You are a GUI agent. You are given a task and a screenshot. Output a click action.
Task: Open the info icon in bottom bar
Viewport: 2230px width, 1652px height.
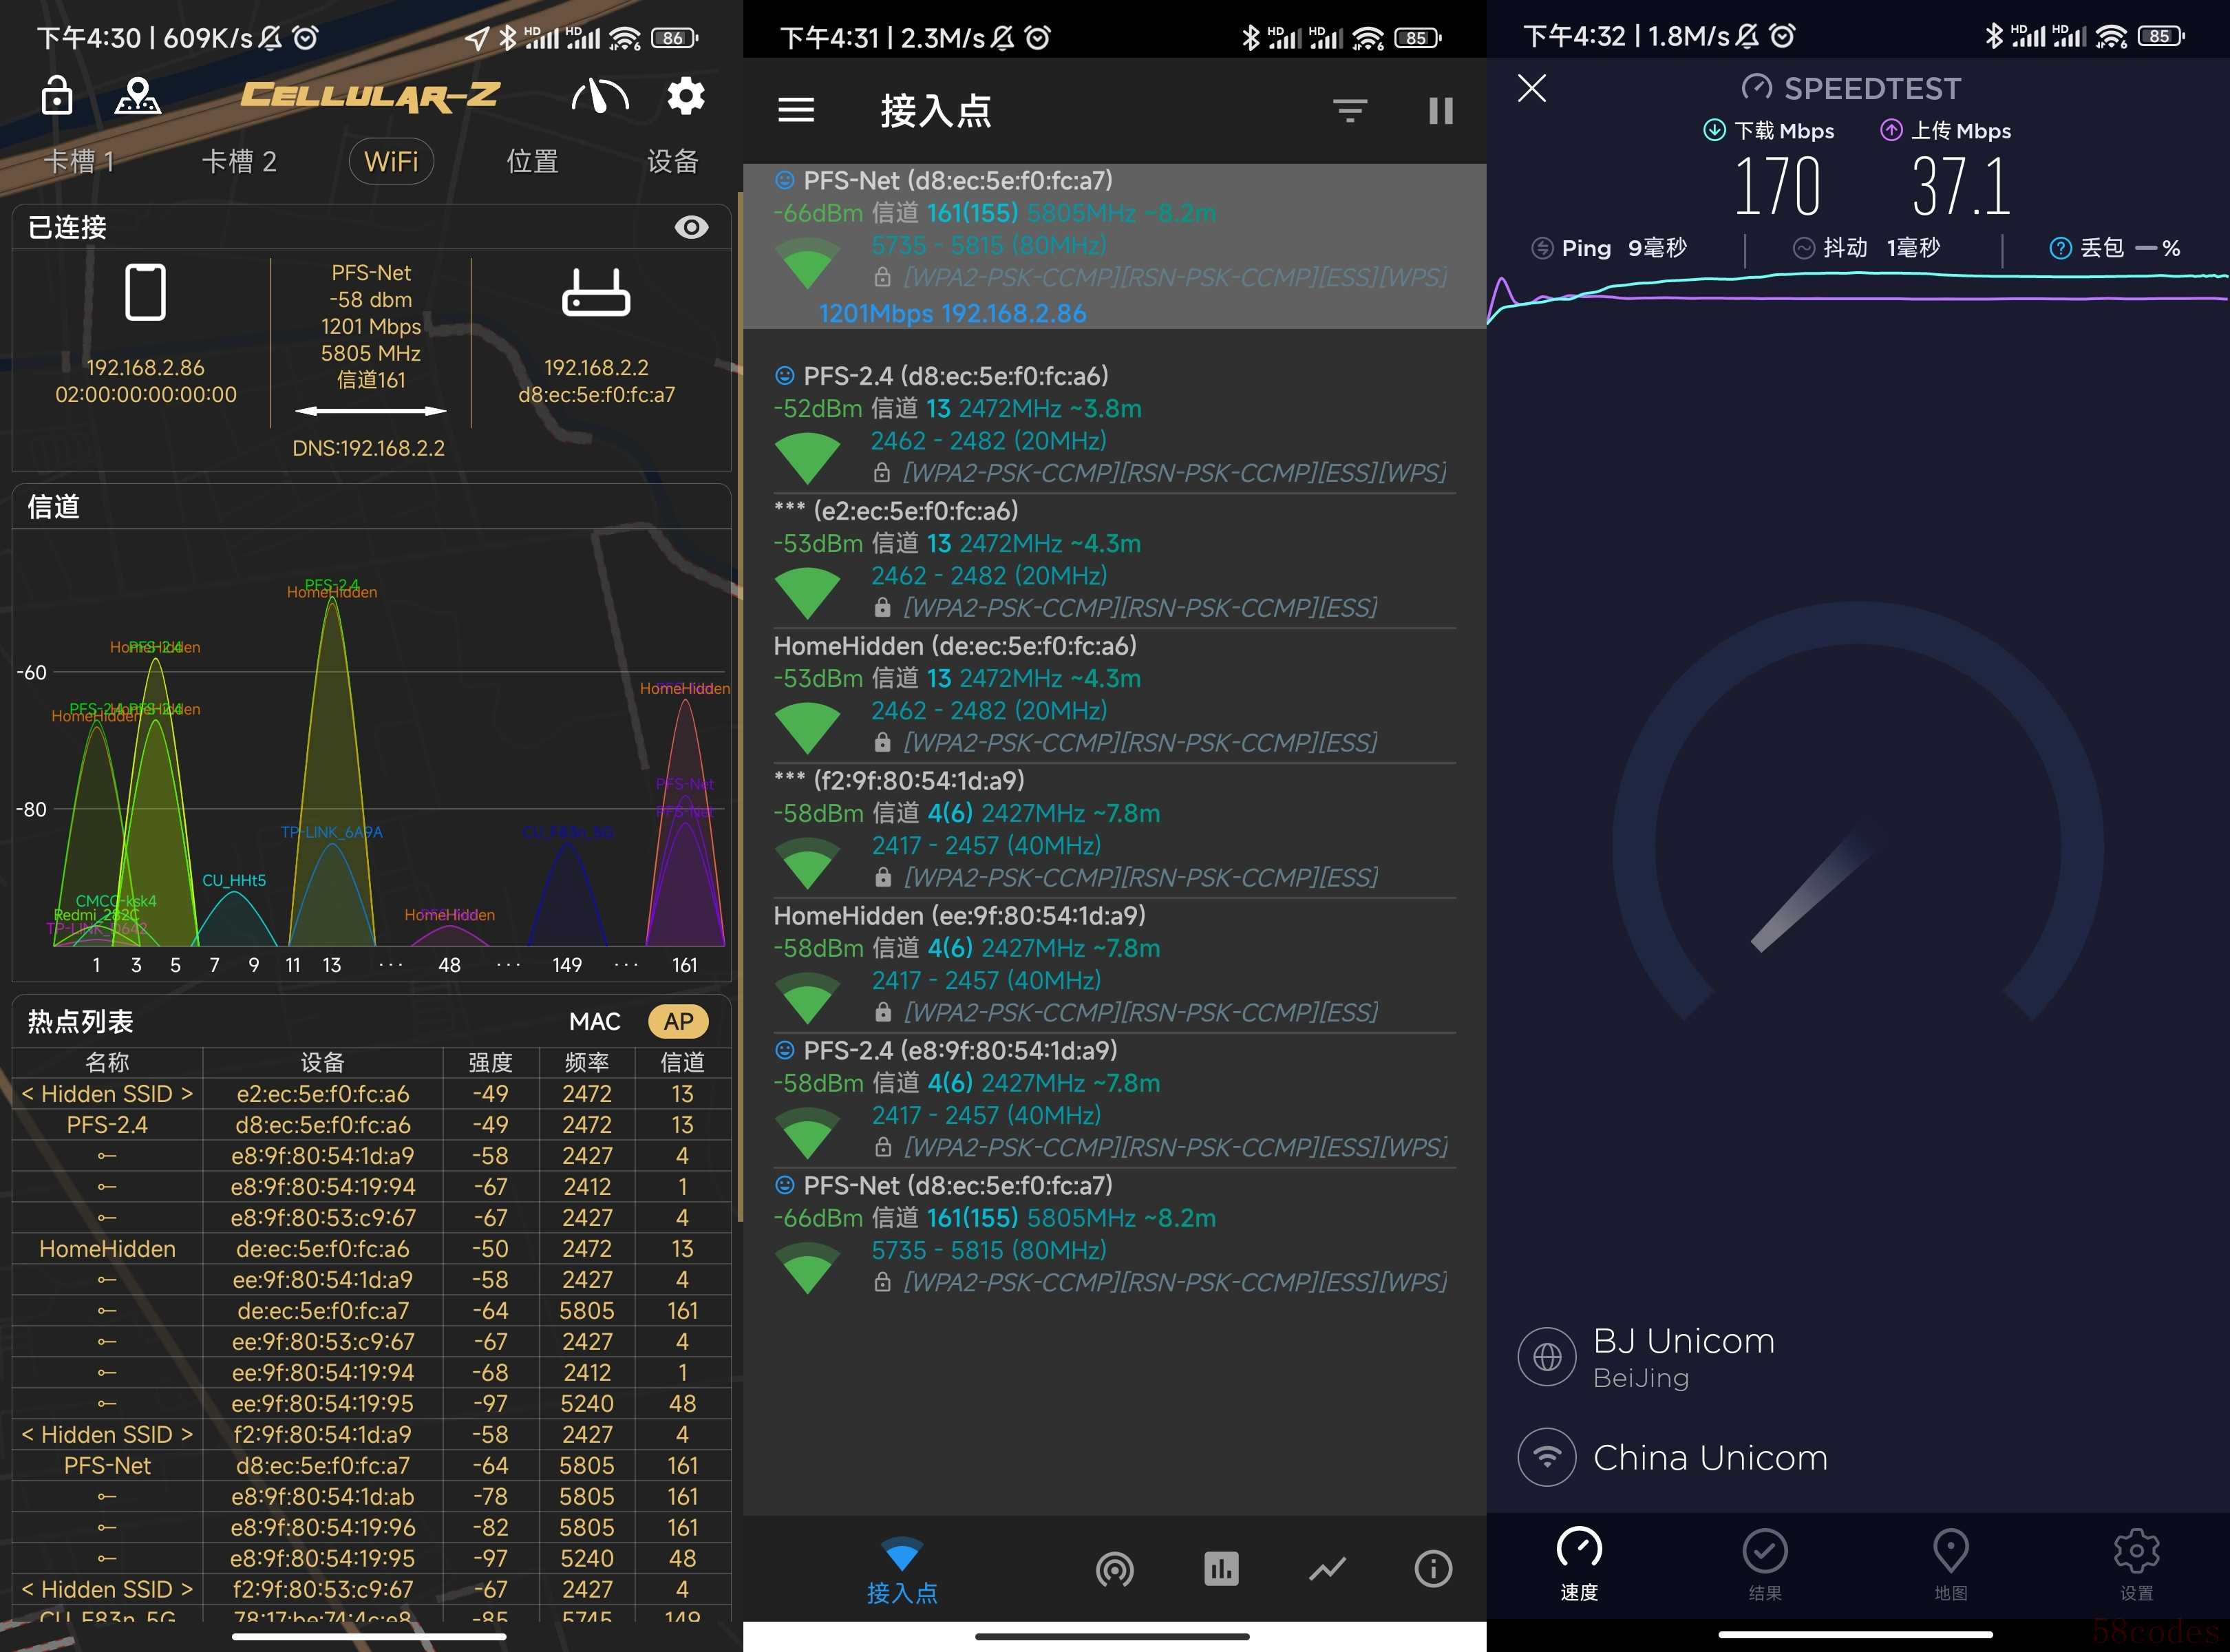pos(1432,1568)
